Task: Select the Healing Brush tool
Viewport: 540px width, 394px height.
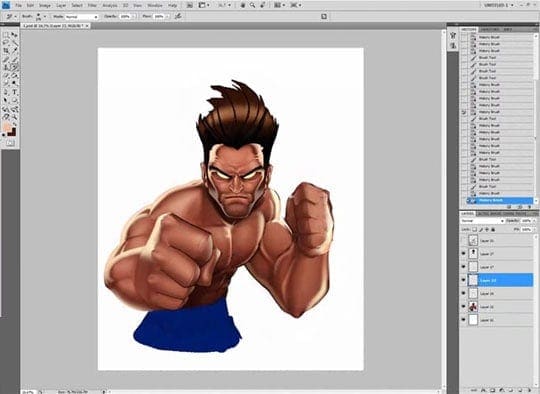Action: (6, 59)
